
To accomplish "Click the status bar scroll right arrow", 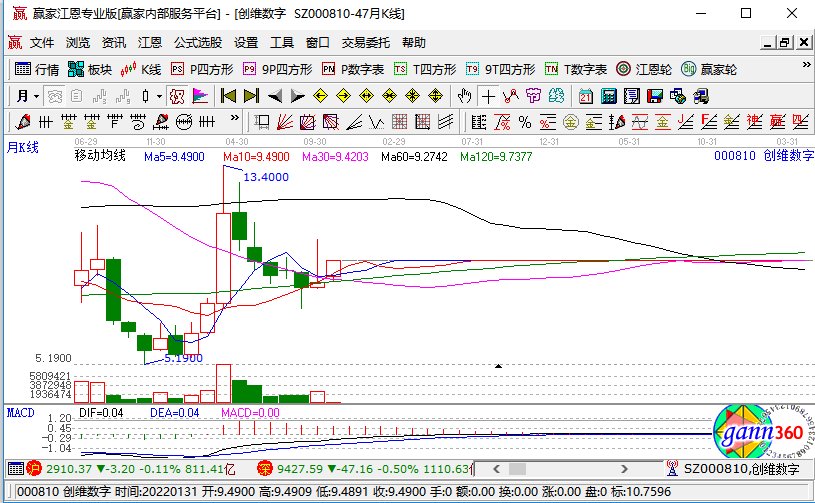I will (624, 469).
